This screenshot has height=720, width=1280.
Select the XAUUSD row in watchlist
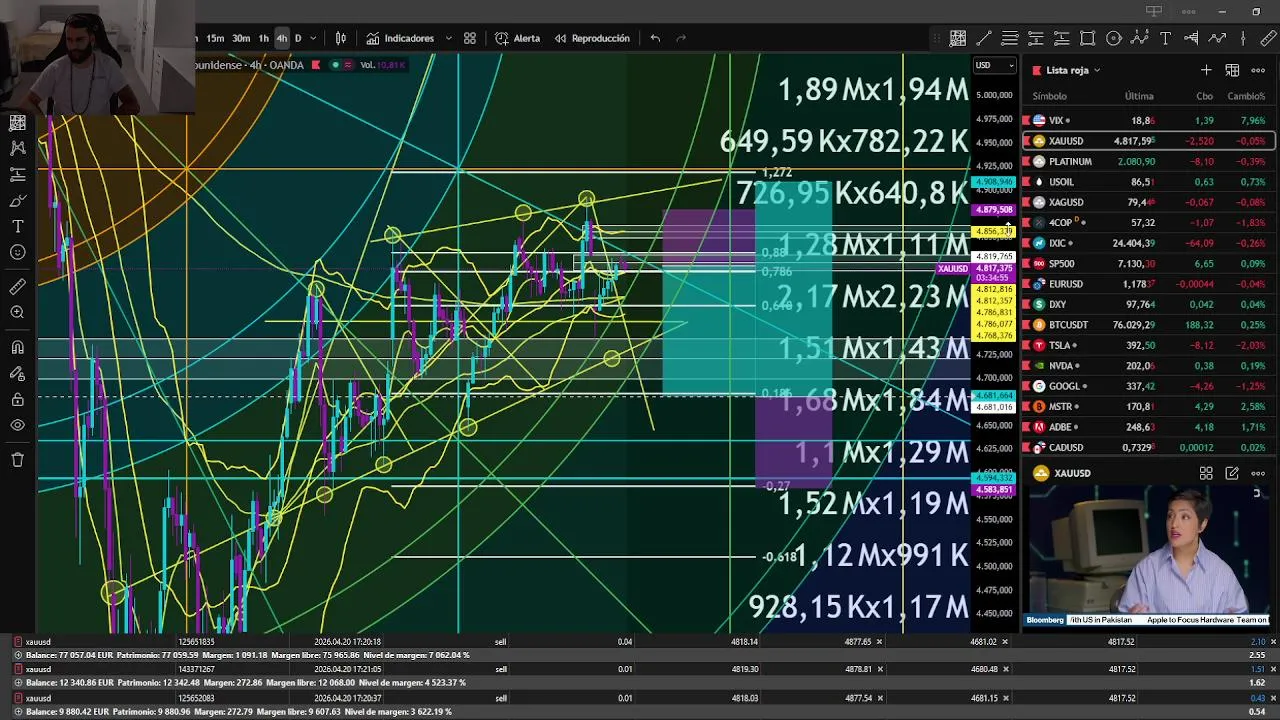(x=1148, y=141)
